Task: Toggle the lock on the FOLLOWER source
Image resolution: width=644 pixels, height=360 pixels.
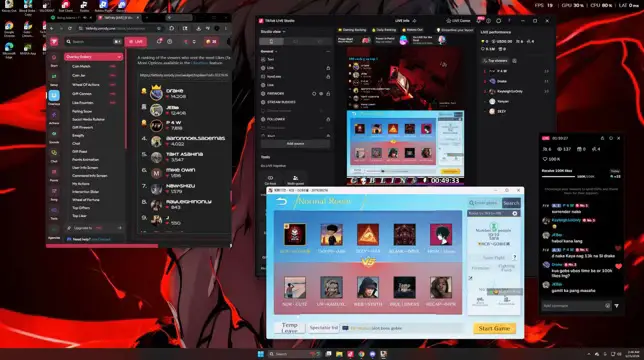Action: tap(328, 119)
